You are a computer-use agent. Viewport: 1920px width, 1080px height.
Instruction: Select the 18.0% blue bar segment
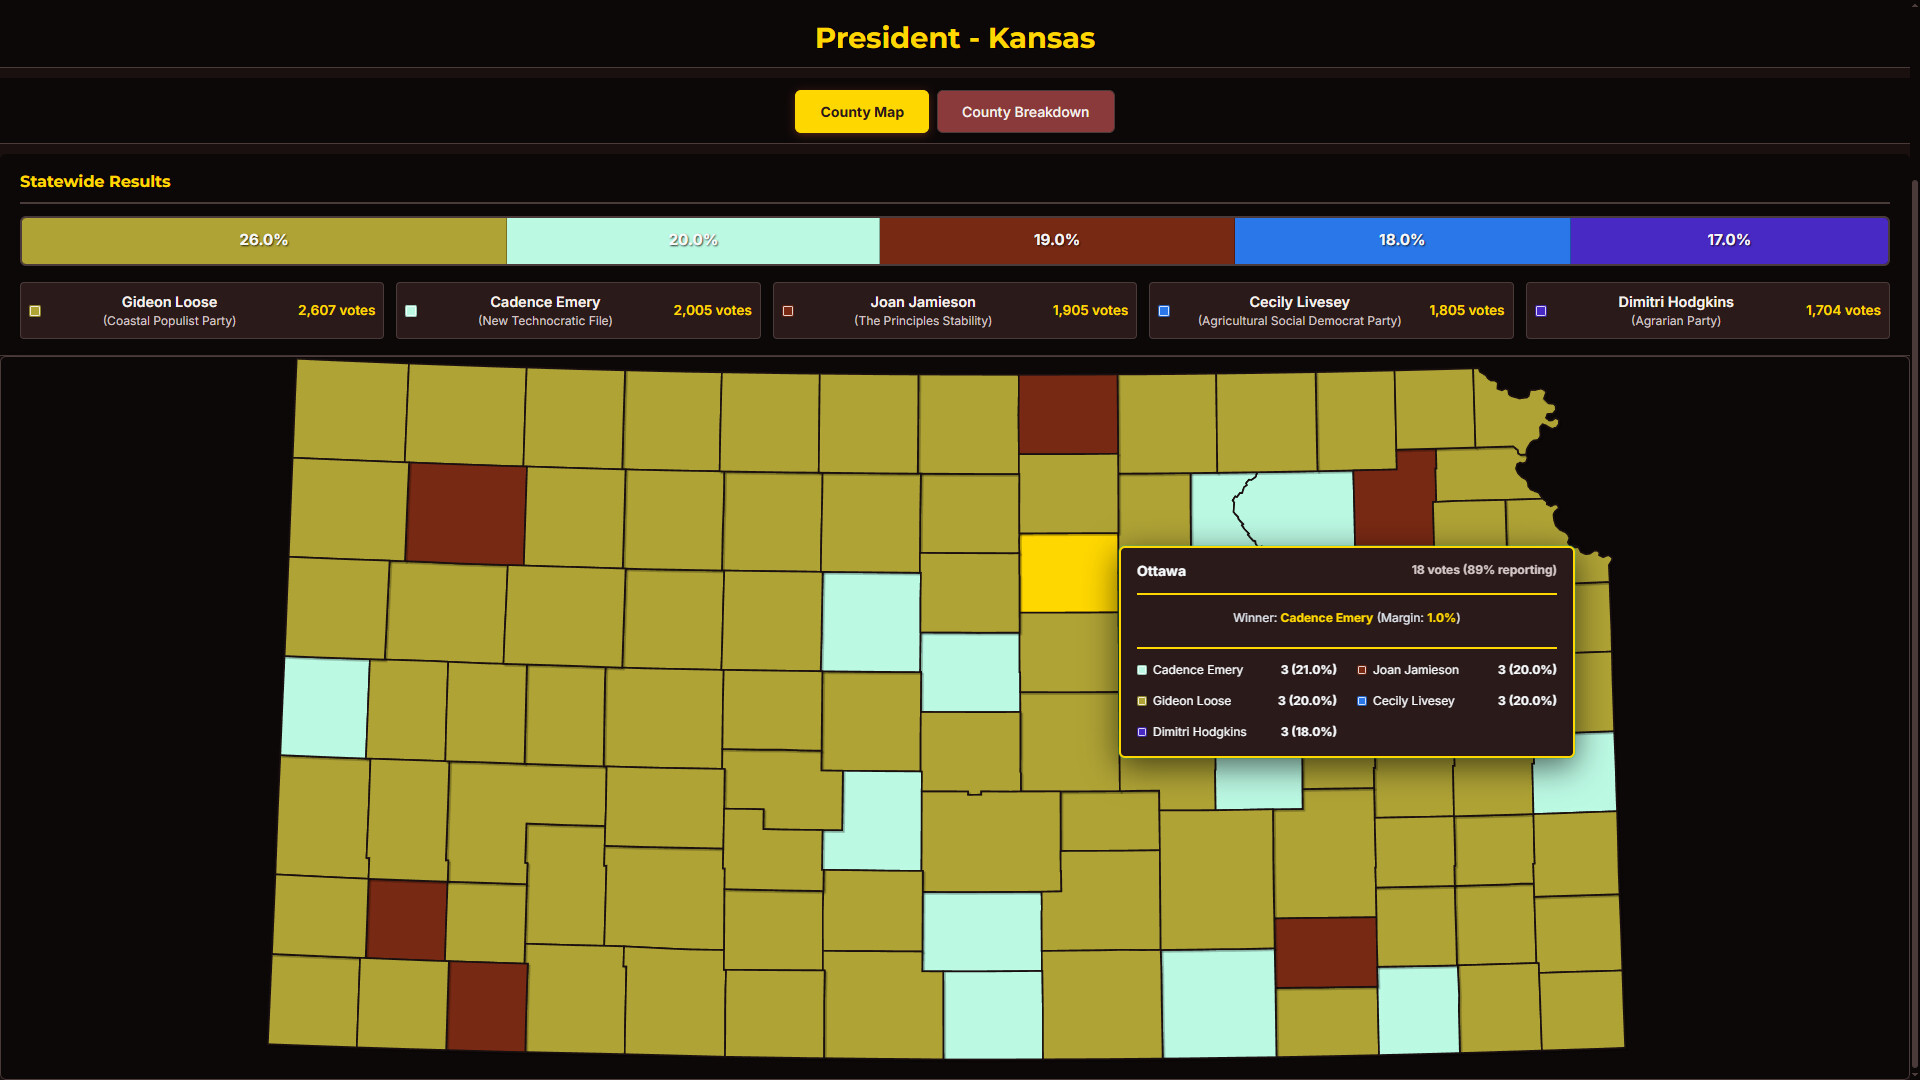[1401, 240]
